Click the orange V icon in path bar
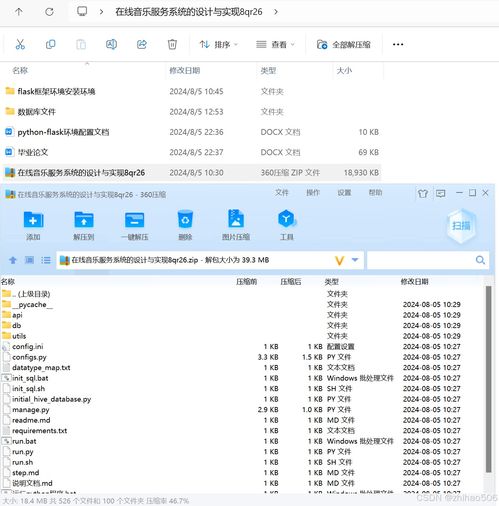 pyautogui.click(x=339, y=260)
